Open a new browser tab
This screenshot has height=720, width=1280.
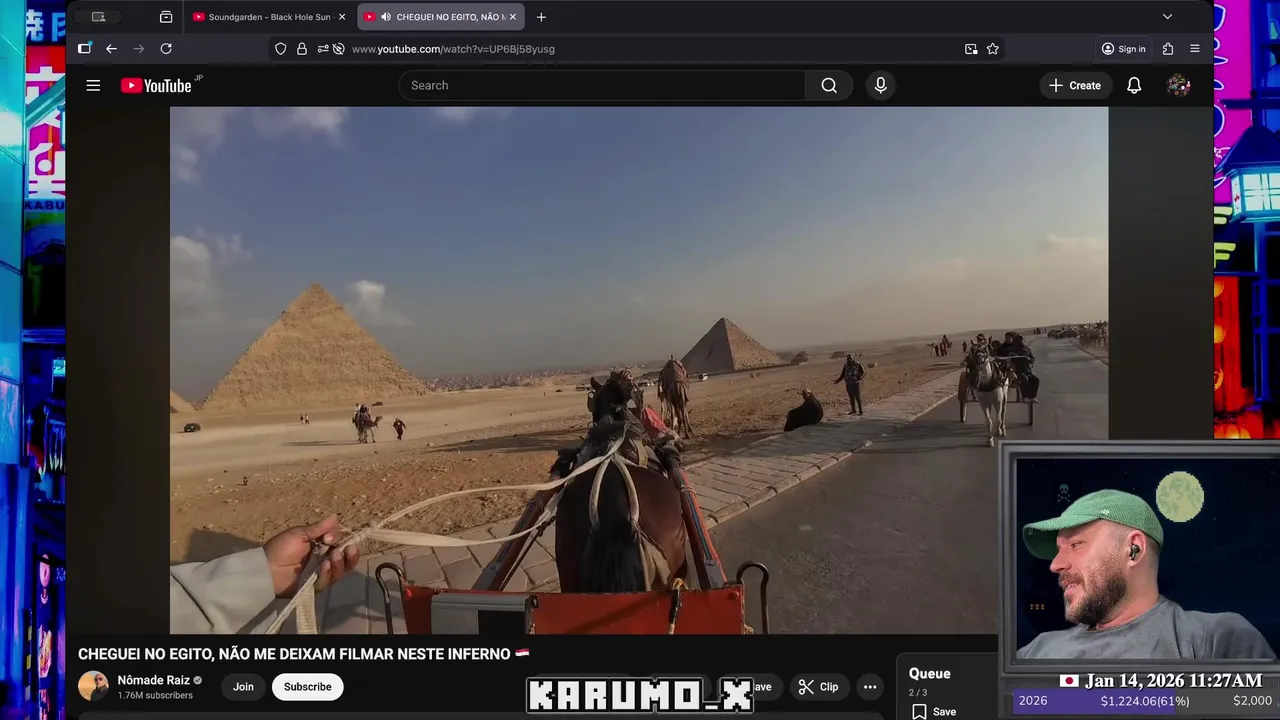click(541, 17)
